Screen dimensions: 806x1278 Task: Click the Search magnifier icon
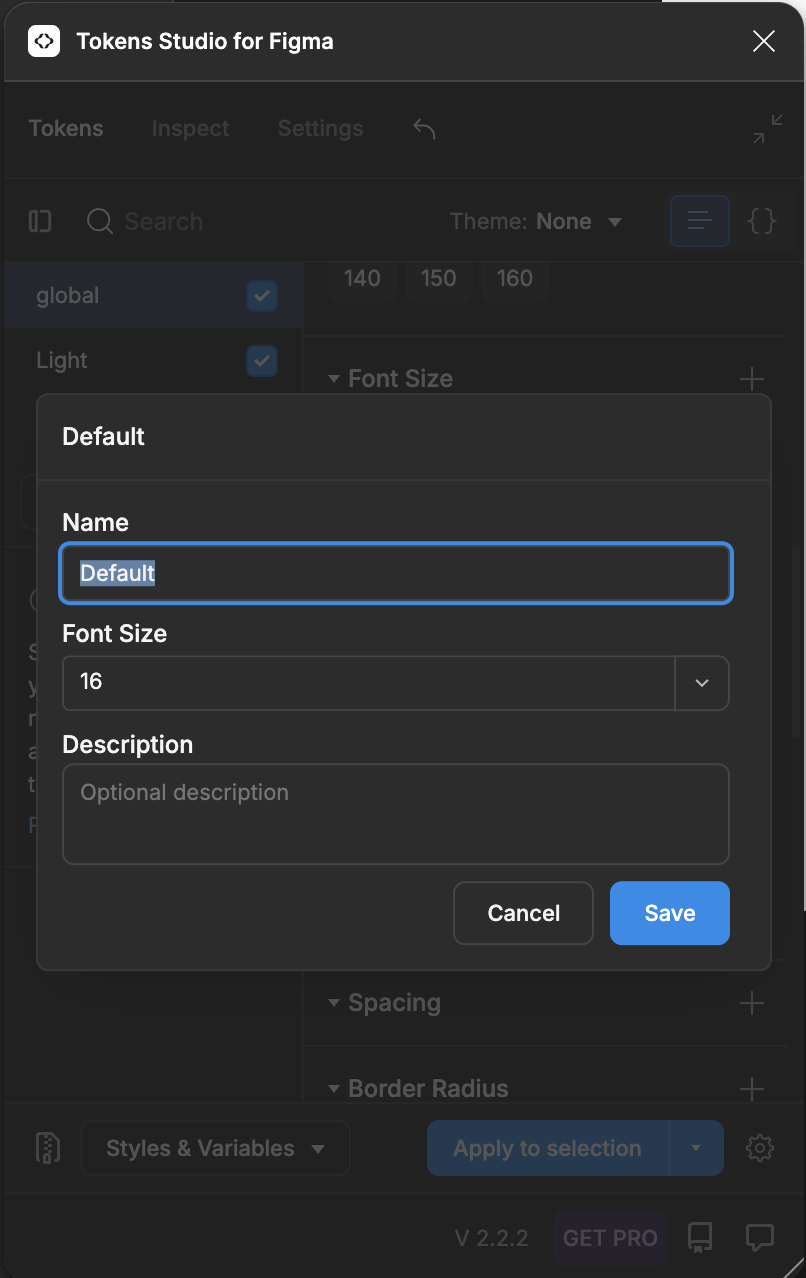[100, 221]
